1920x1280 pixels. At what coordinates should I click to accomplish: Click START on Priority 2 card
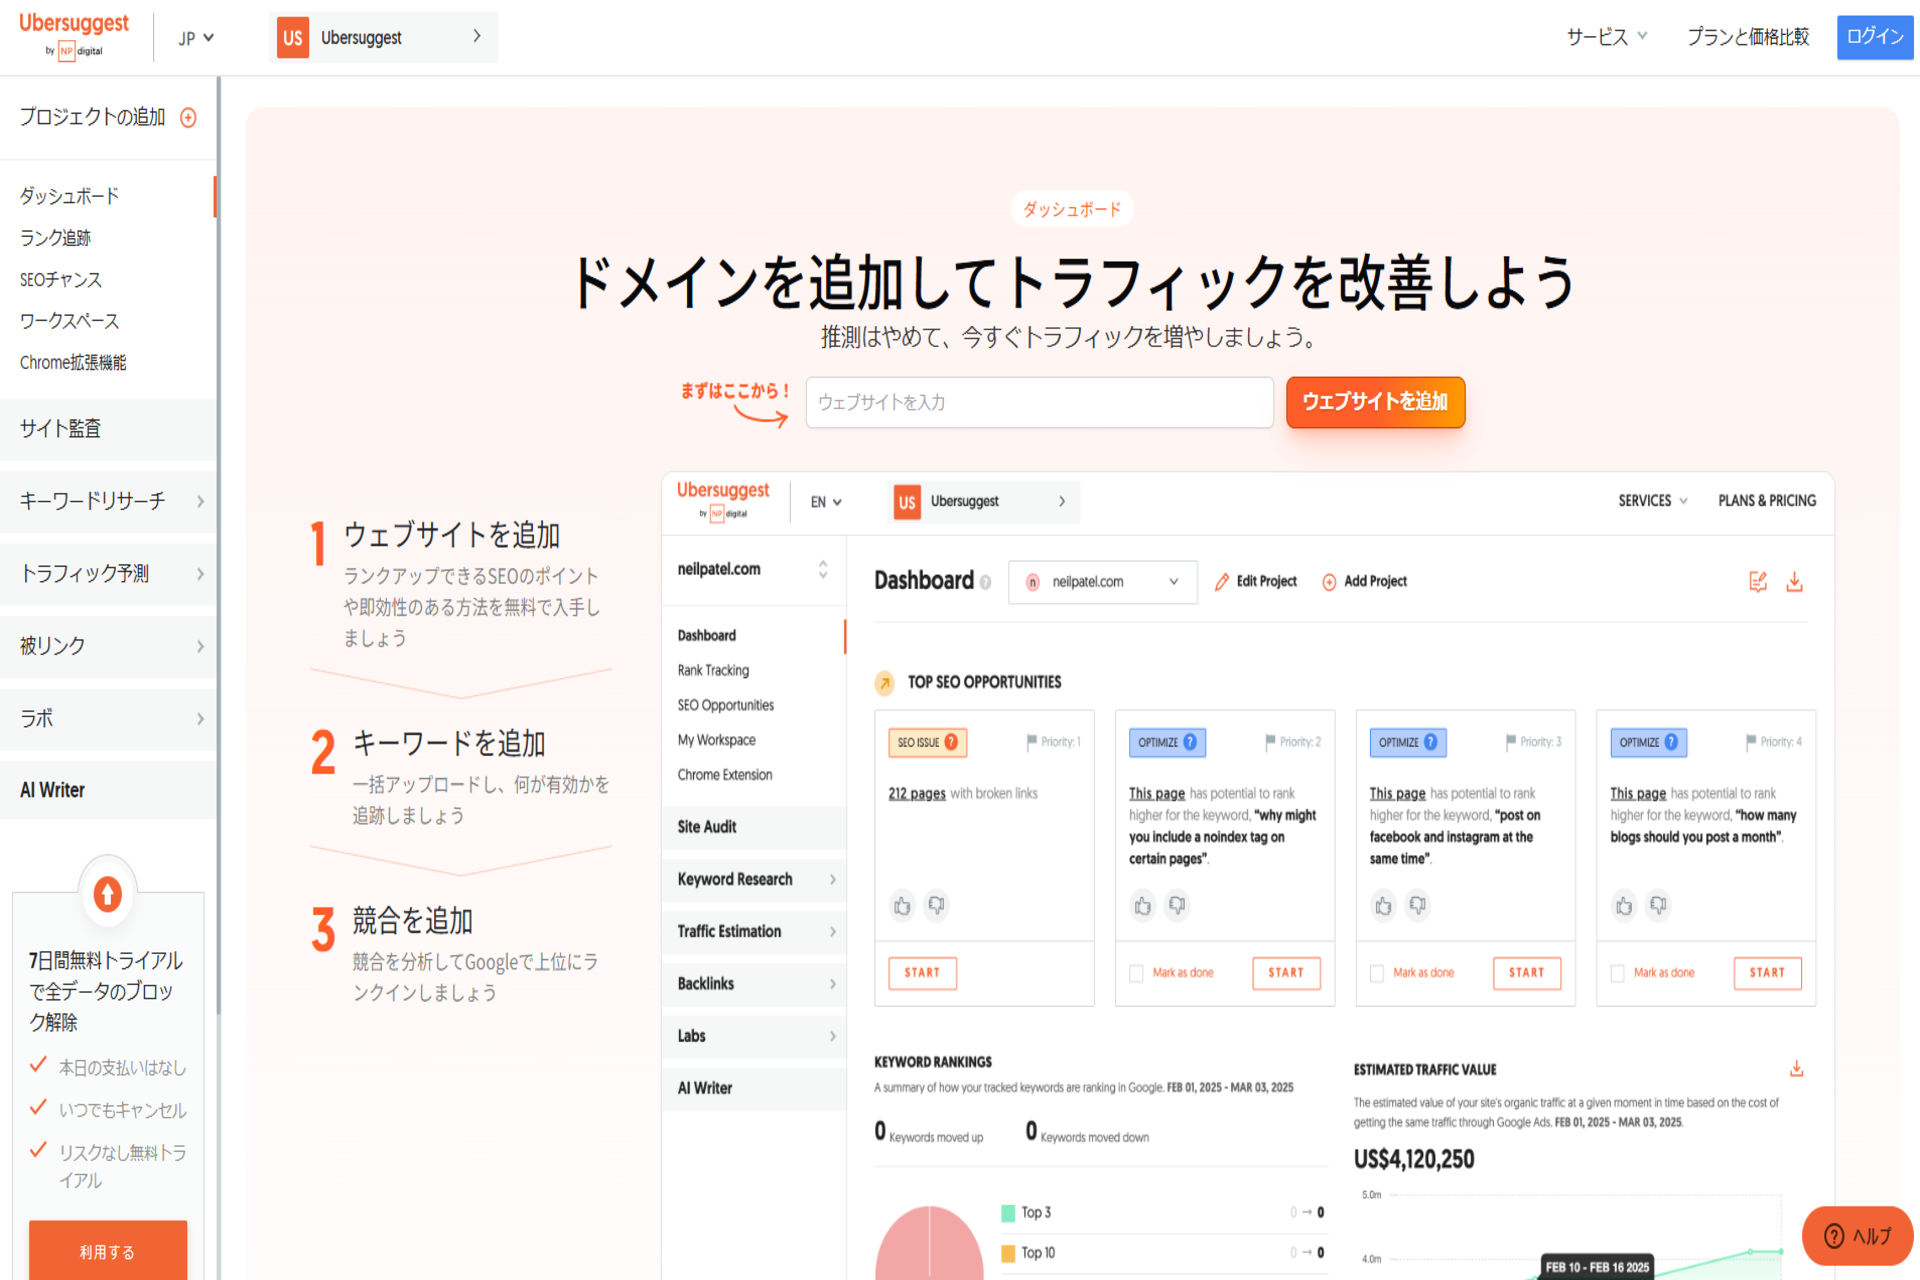coord(1286,973)
